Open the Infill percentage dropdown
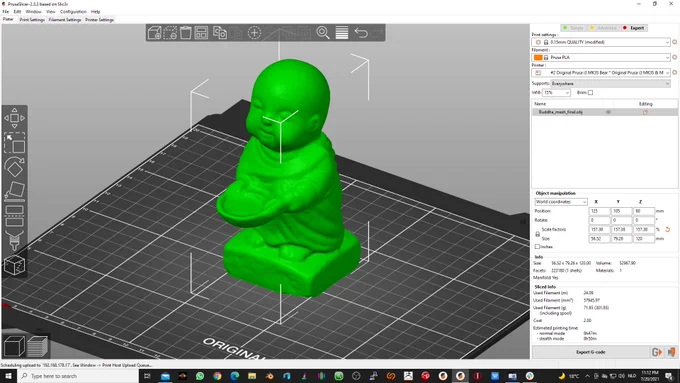 coord(556,93)
